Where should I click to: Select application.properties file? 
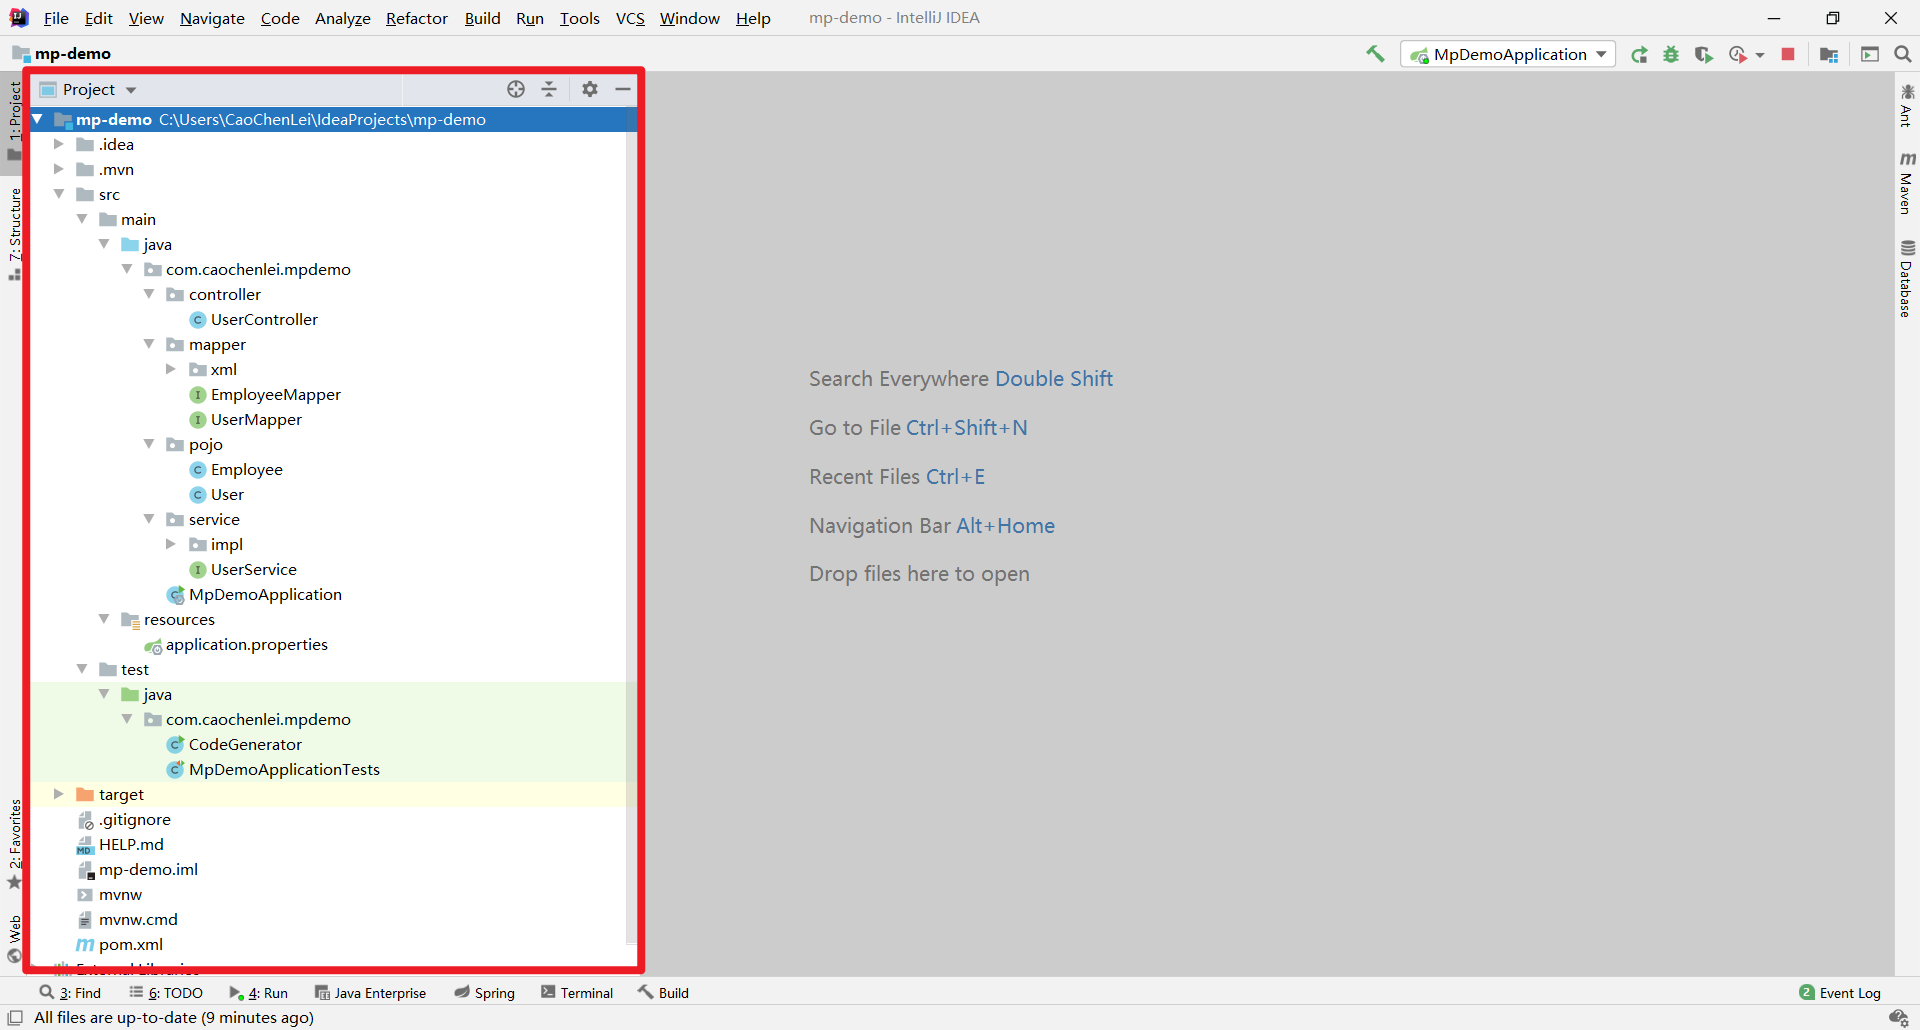(246, 645)
